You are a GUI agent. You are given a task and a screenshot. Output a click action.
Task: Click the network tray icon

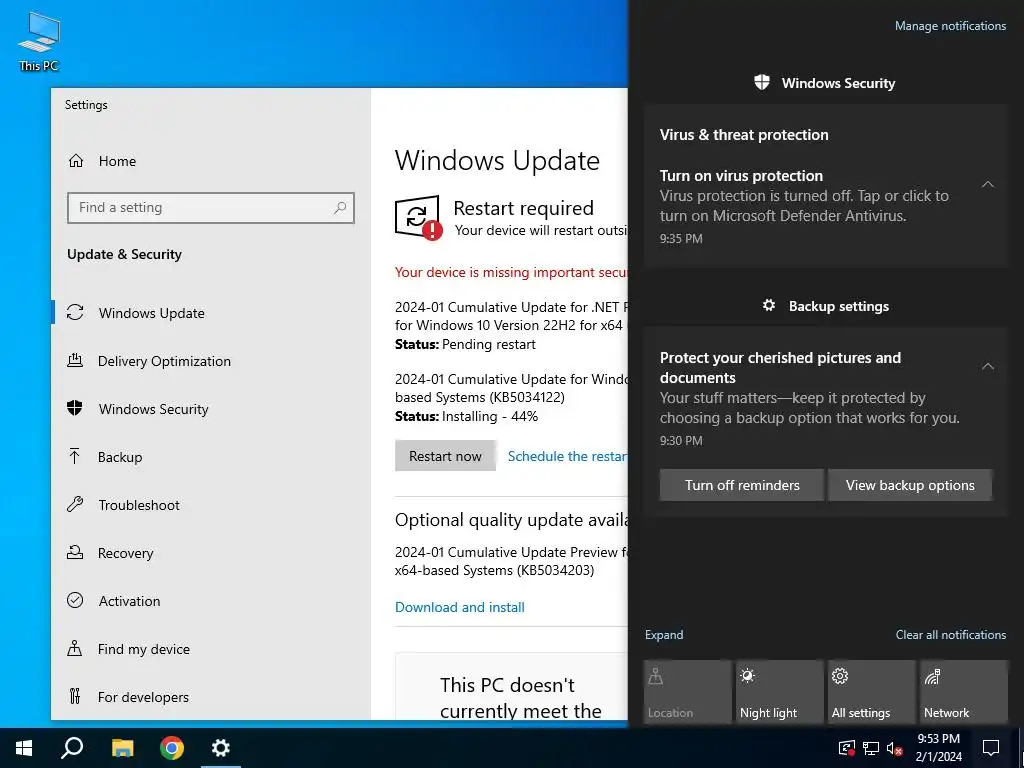tap(871, 748)
